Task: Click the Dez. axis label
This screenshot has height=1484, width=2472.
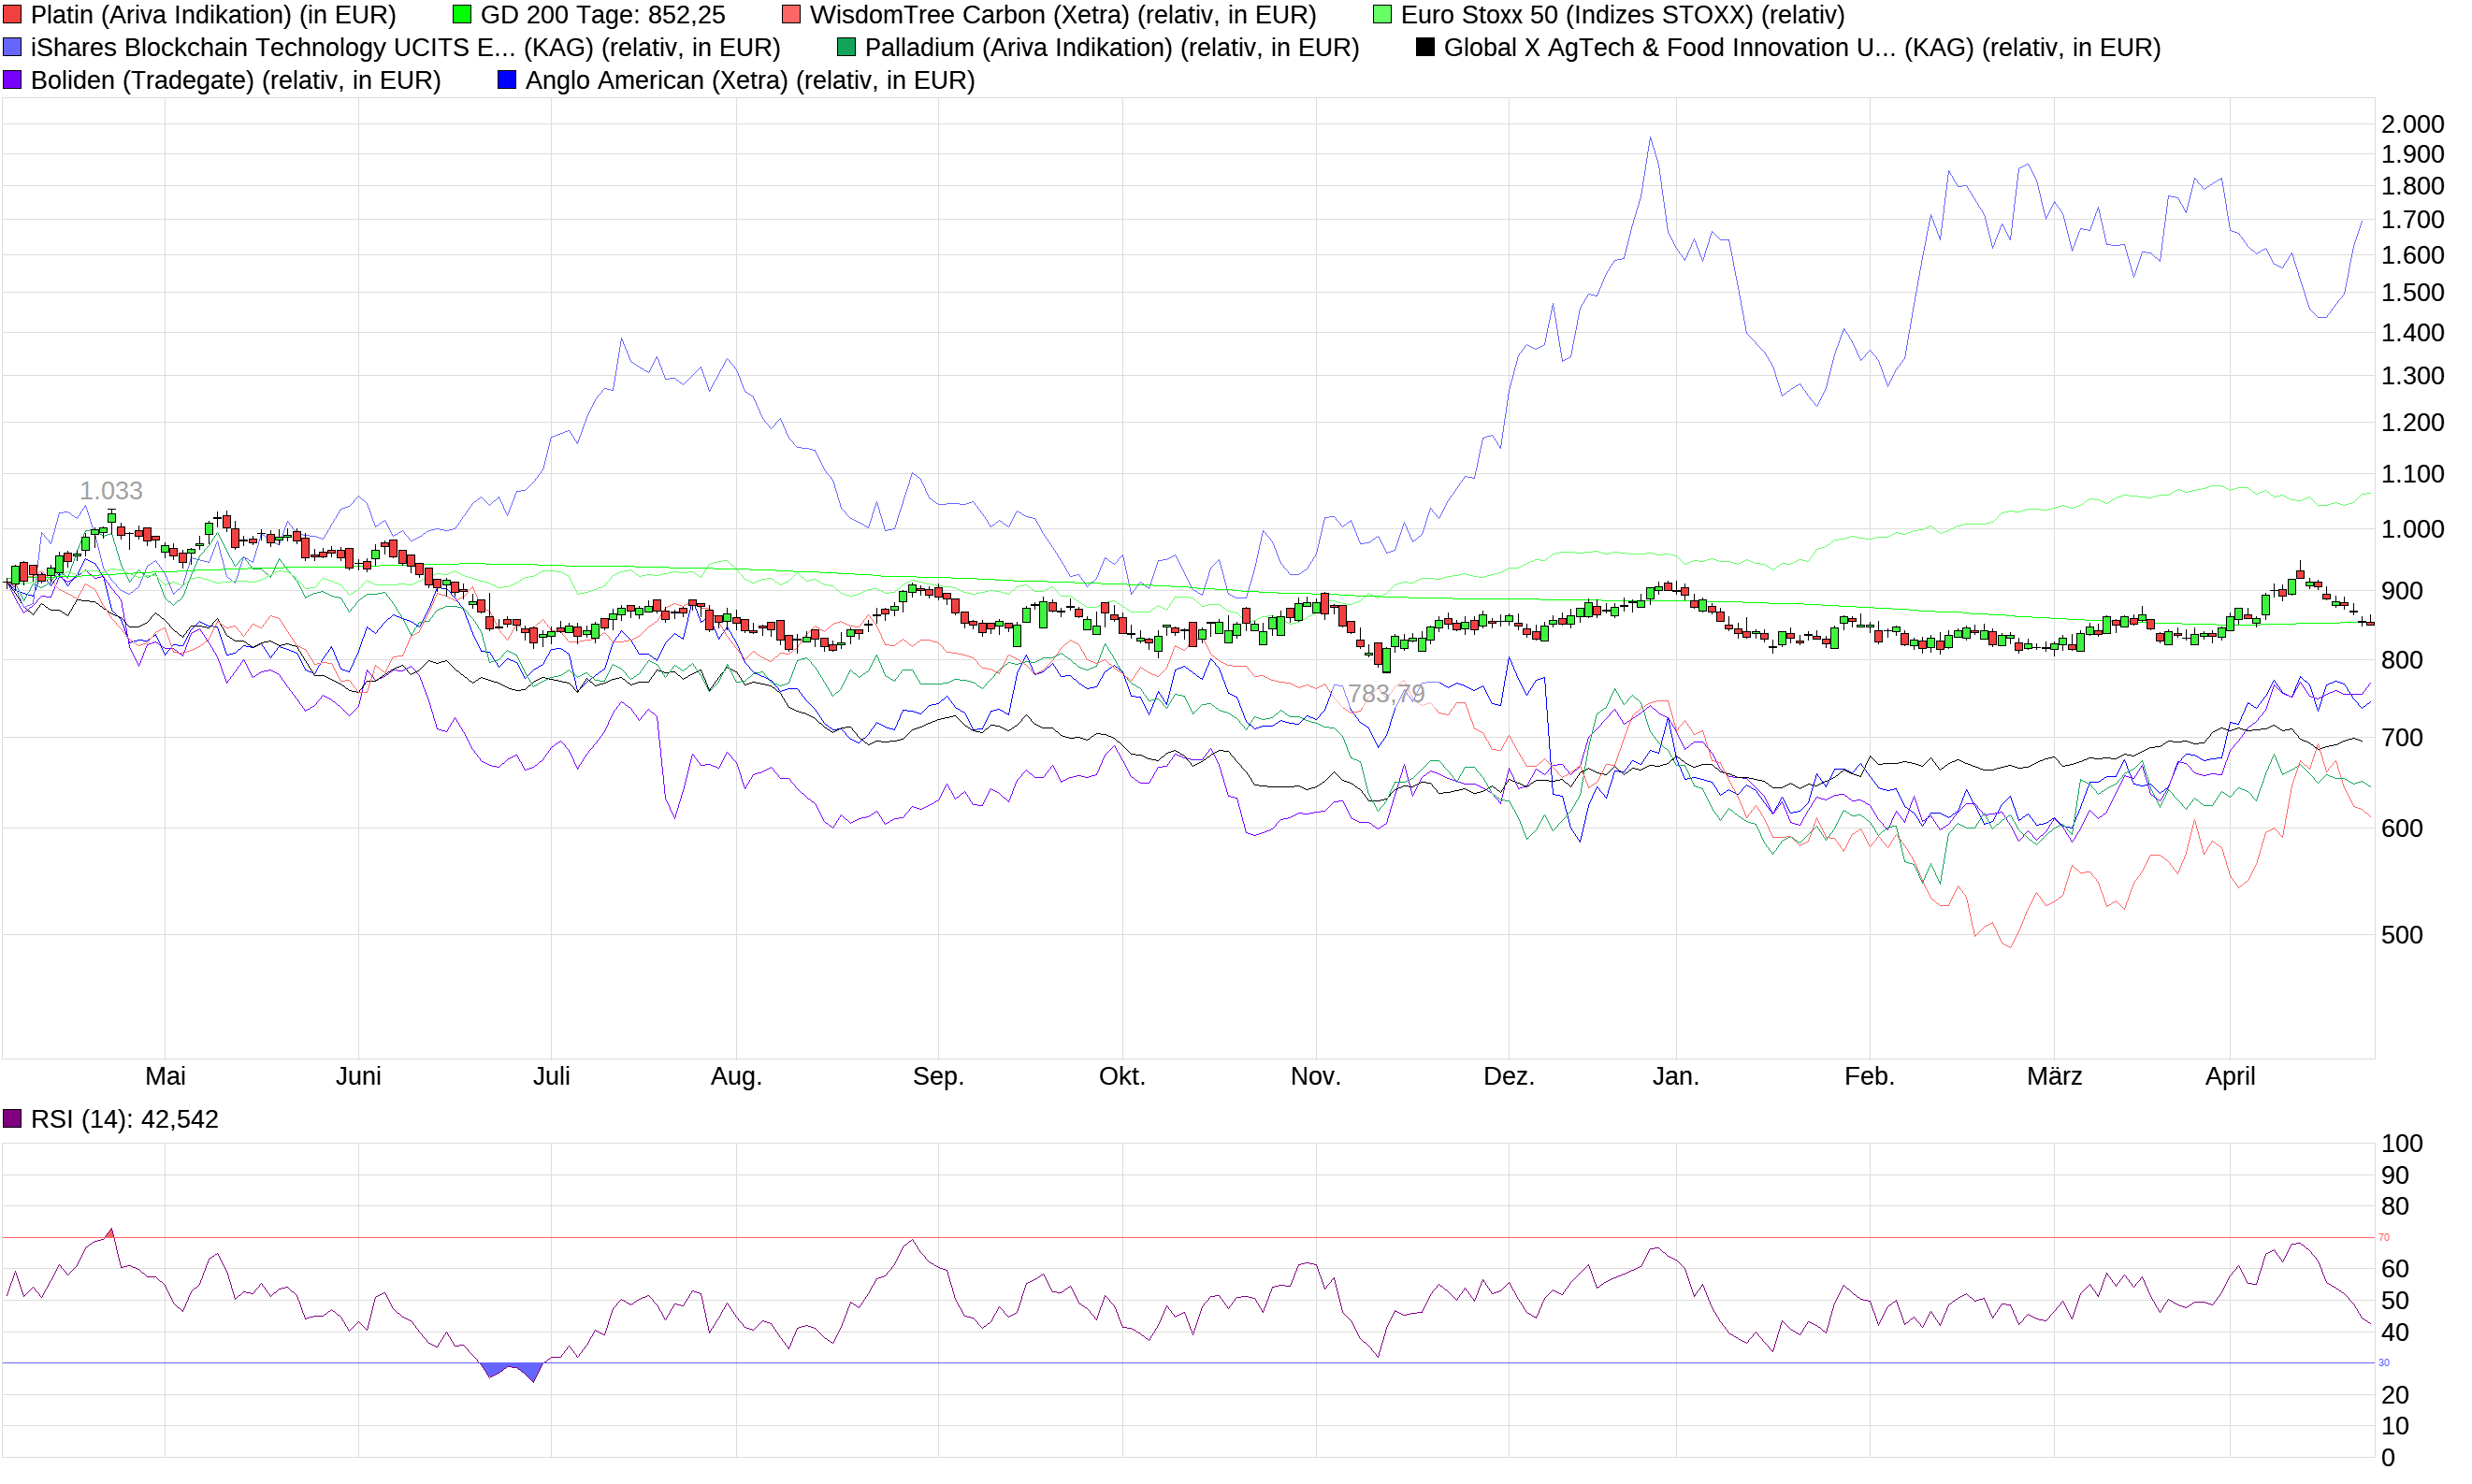Action: tap(1508, 1076)
